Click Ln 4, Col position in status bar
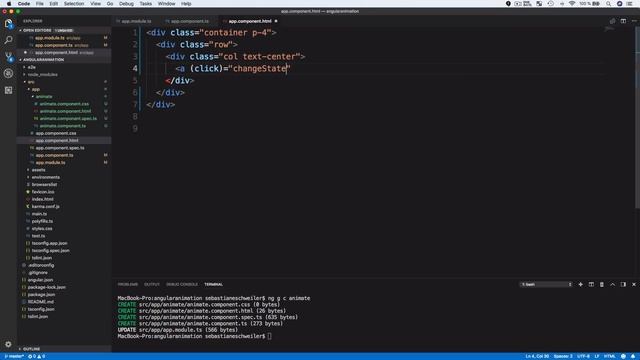Viewport: 640px width, 360px height. (x=537, y=356)
